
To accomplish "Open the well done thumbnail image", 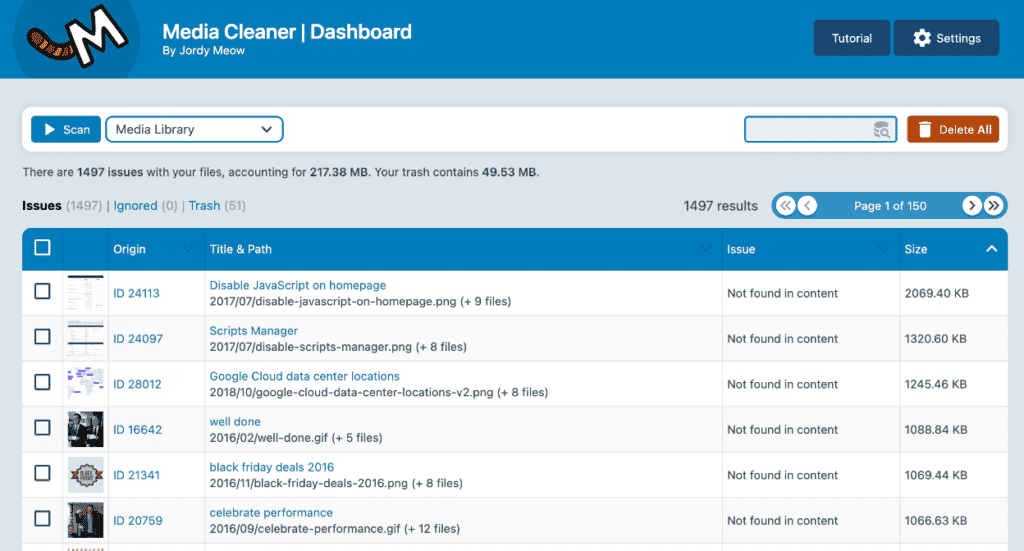I will [86, 429].
